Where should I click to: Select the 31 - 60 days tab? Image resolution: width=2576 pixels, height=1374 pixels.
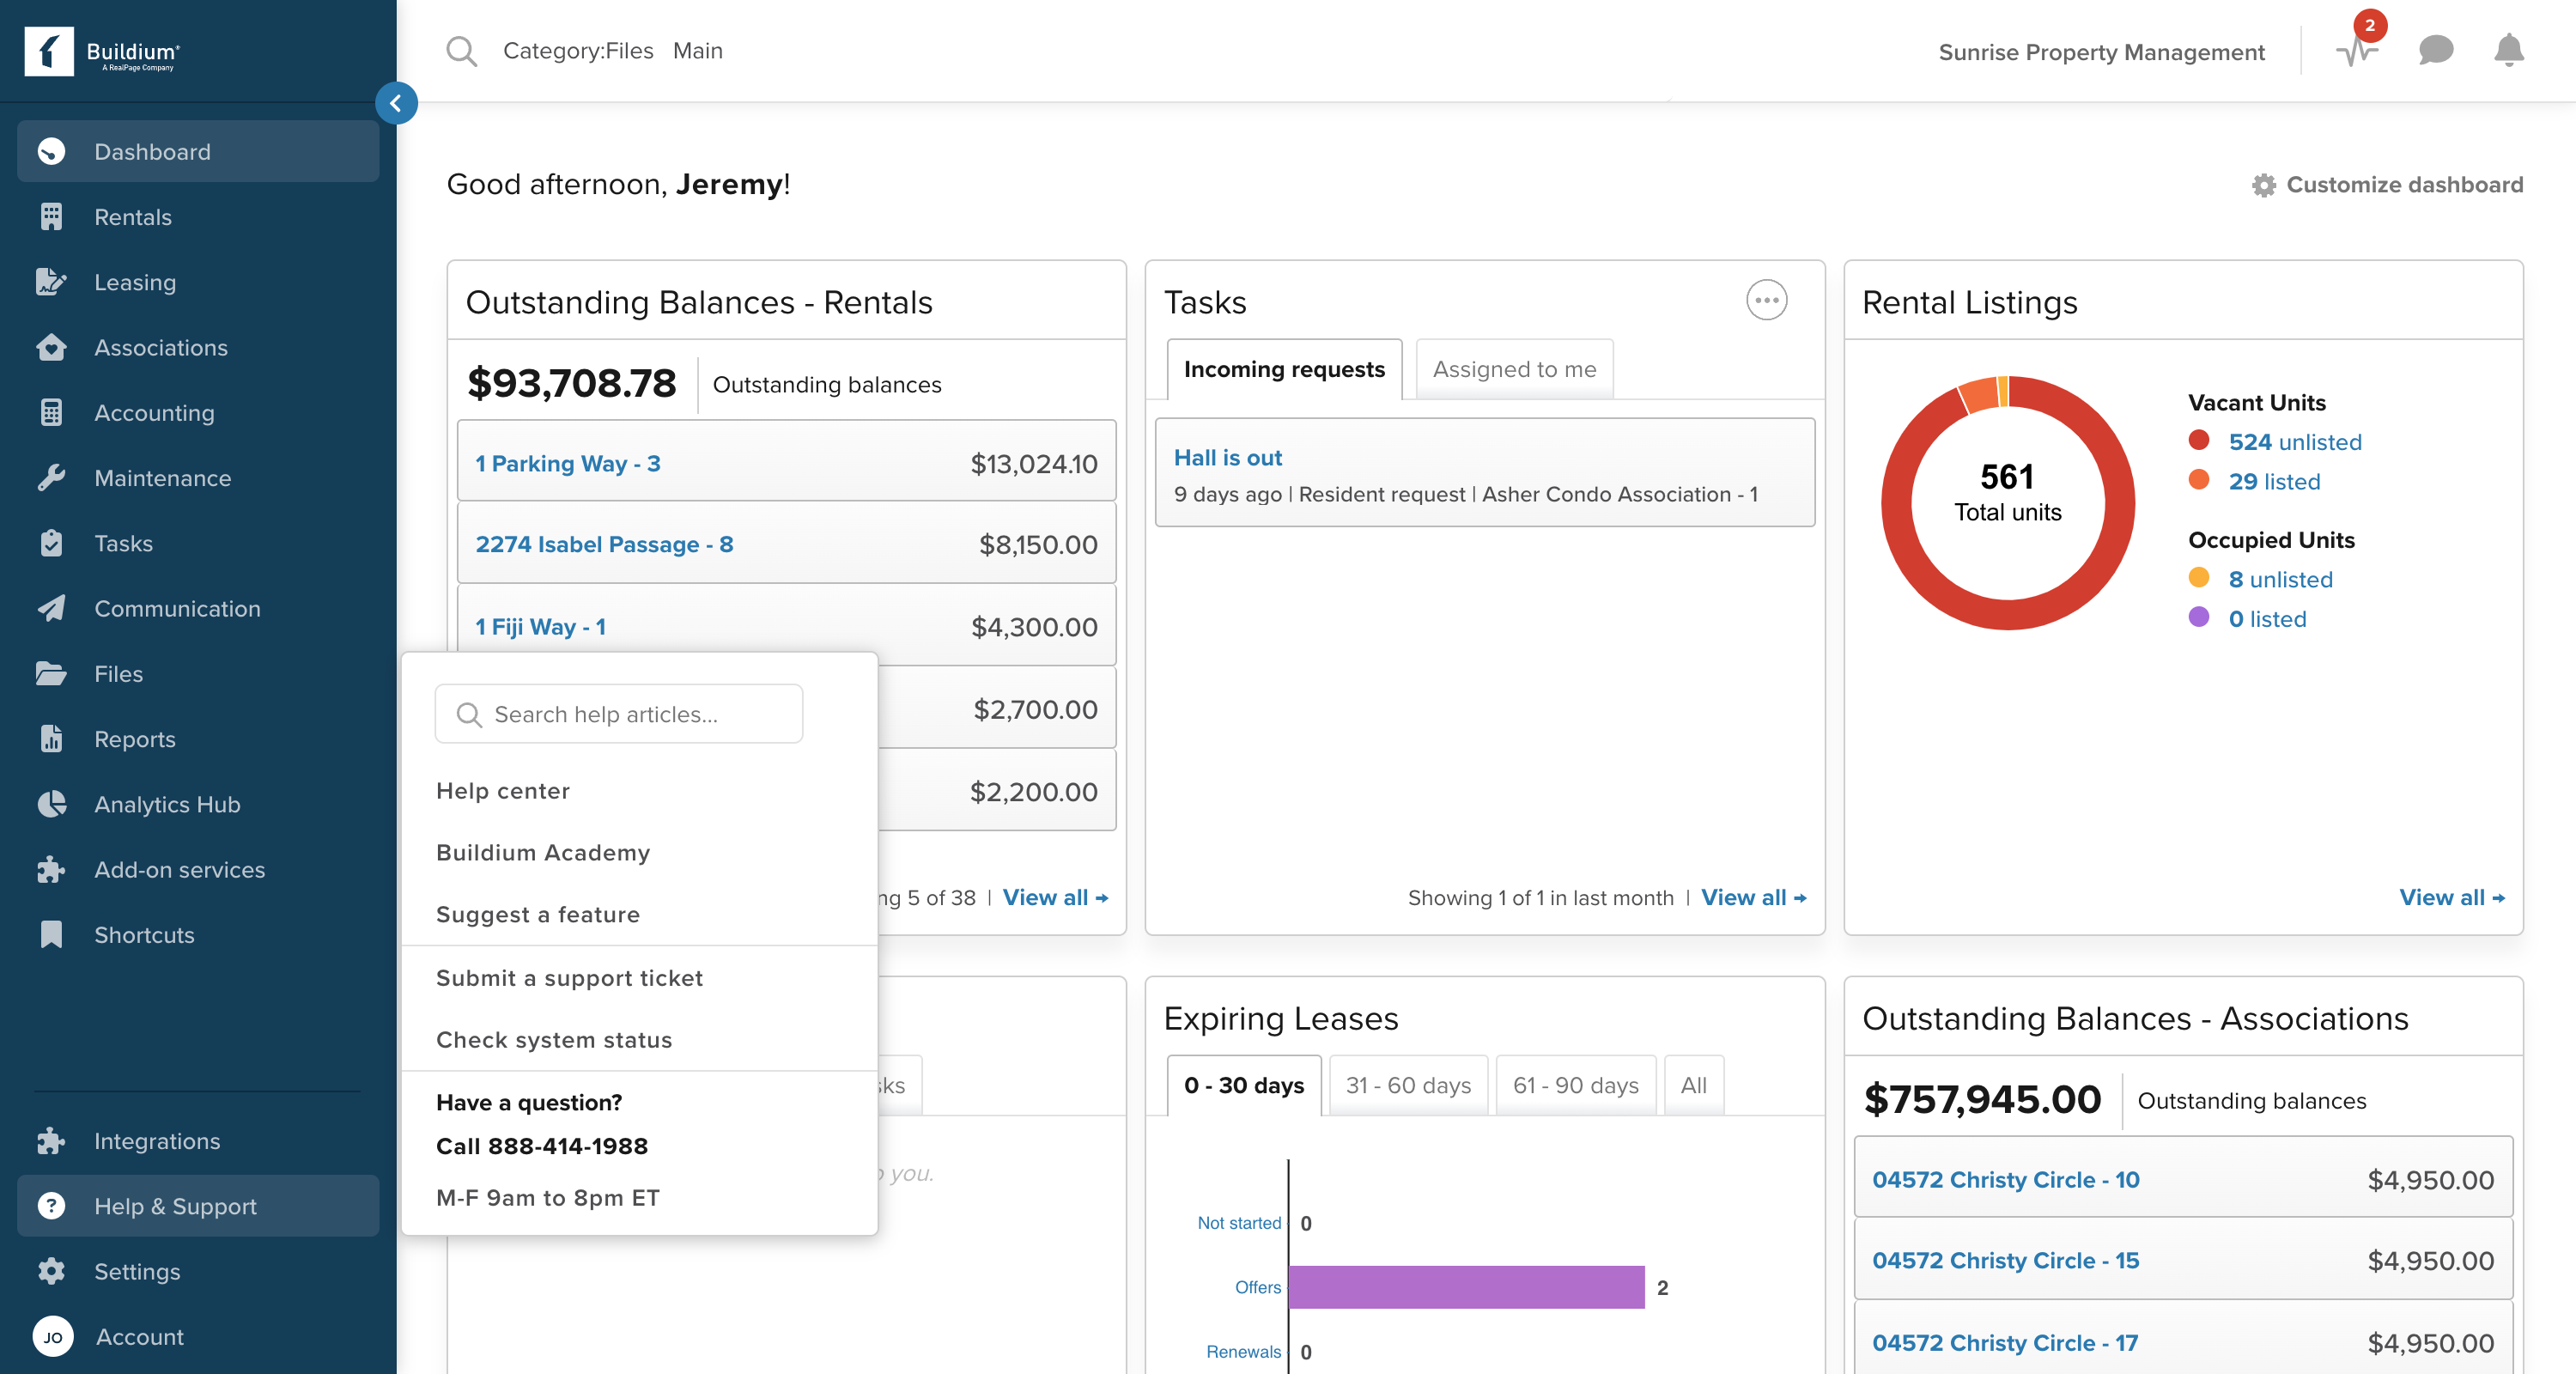pos(1408,1085)
